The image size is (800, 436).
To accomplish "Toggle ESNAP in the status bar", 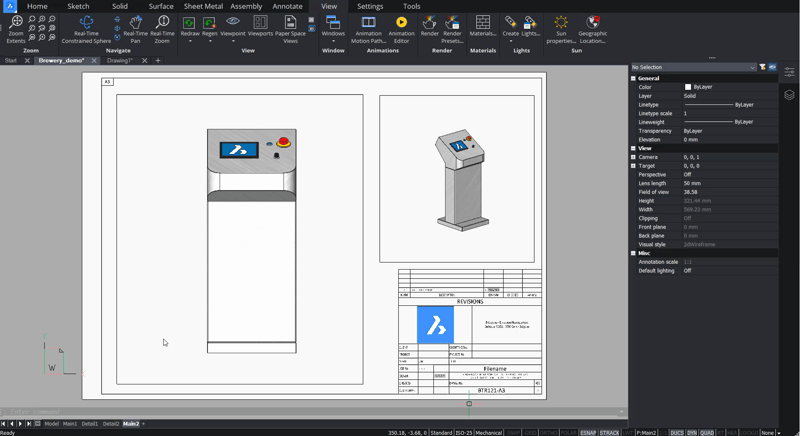I will tap(588, 432).
